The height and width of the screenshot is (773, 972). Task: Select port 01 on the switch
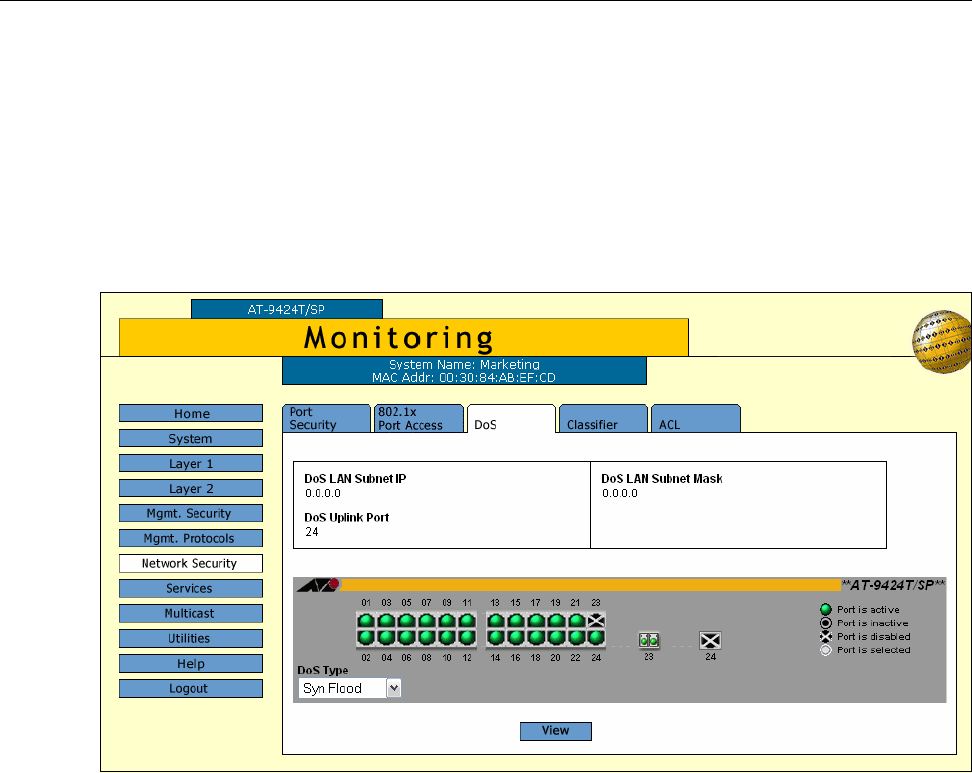tap(366, 620)
